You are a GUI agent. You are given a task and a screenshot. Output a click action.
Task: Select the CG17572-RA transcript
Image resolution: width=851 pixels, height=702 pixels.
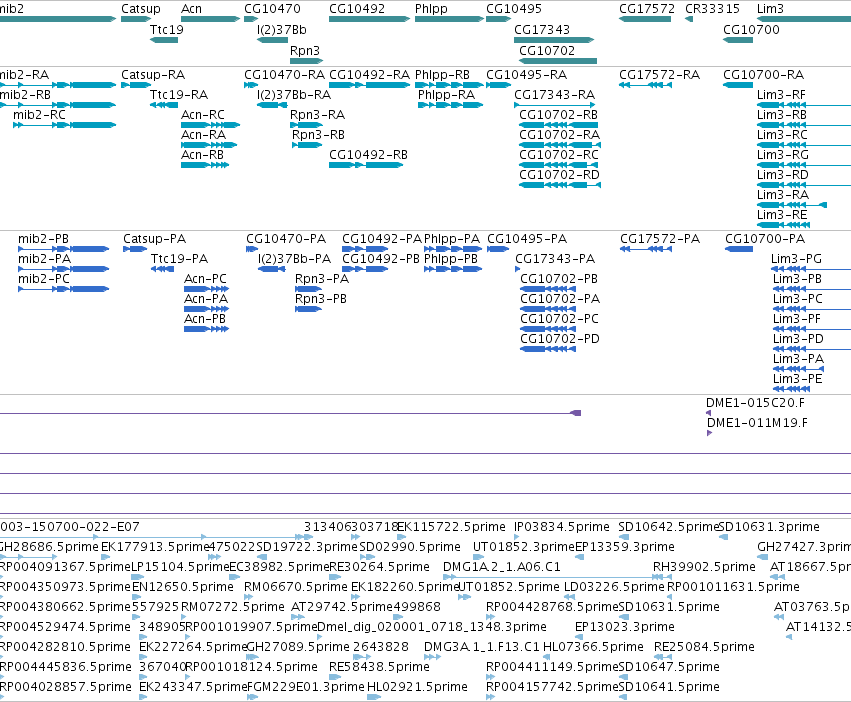click(x=645, y=85)
